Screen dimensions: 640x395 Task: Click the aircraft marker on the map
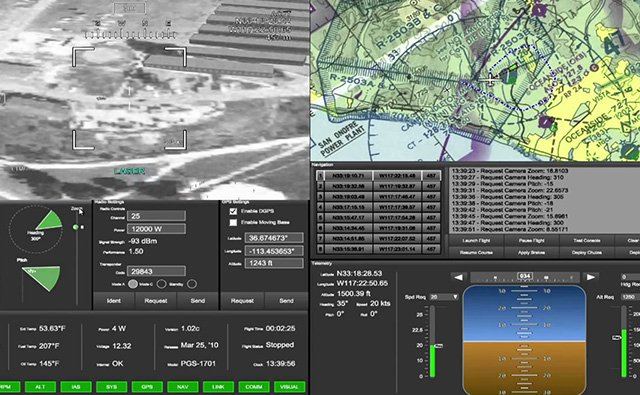click(490, 80)
